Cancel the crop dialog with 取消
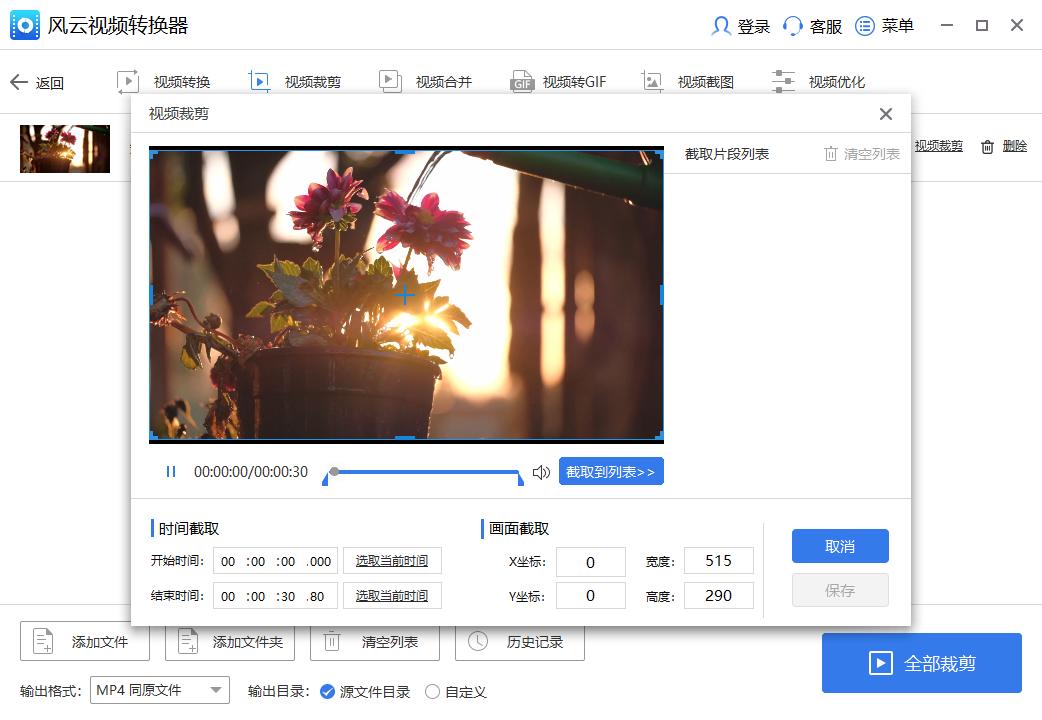Viewport: 1042px width, 720px height. coord(840,546)
